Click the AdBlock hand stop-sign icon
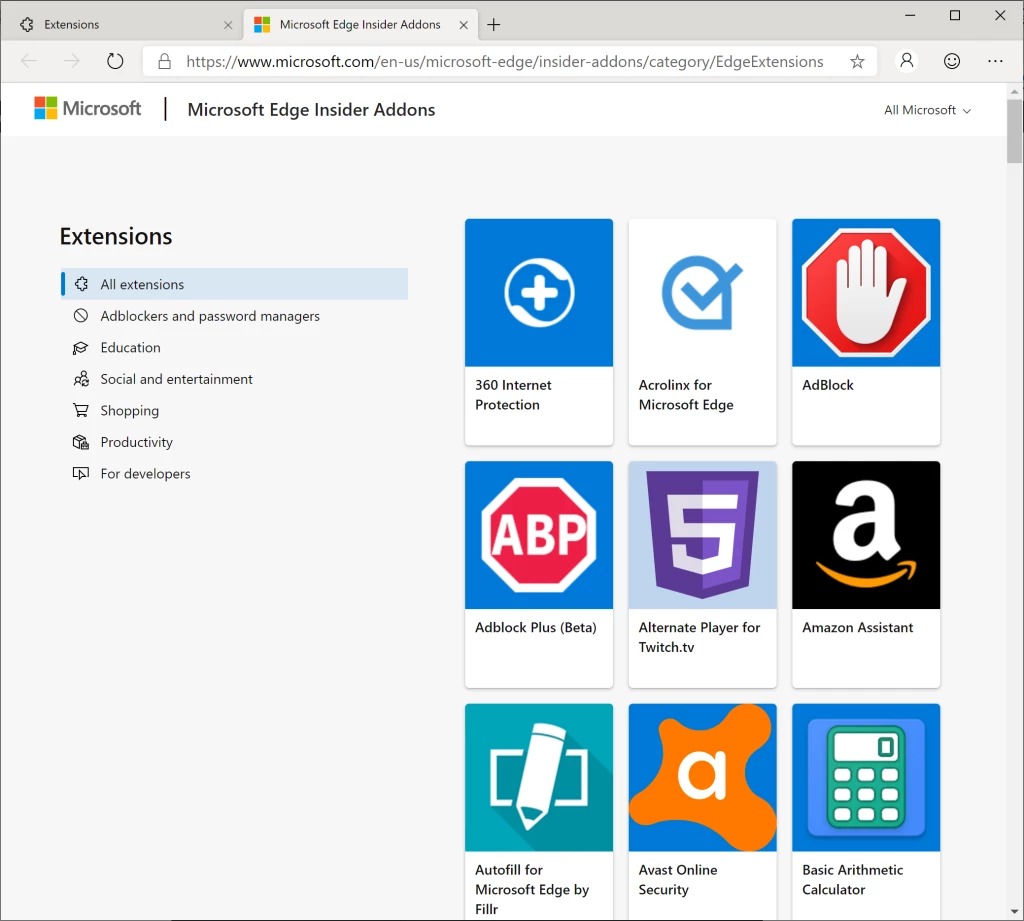Image resolution: width=1024 pixels, height=921 pixels. (866, 293)
